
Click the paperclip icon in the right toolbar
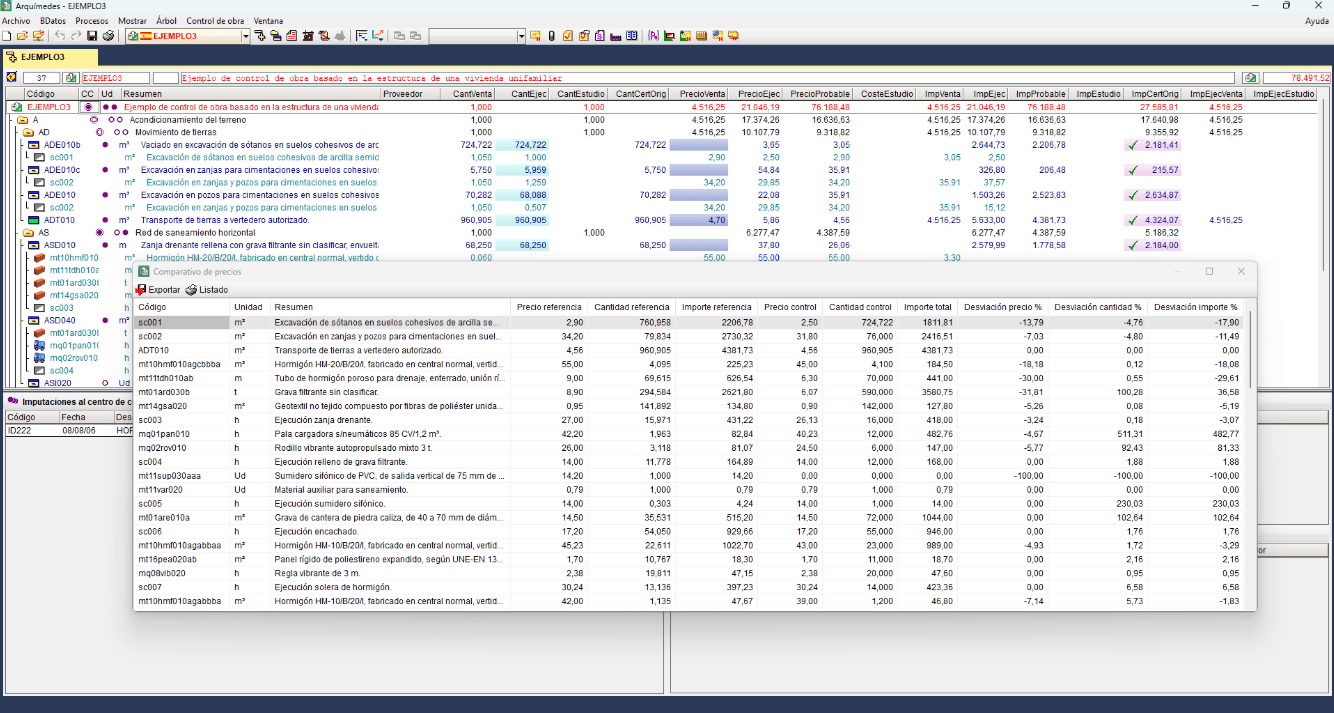click(x=551, y=36)
